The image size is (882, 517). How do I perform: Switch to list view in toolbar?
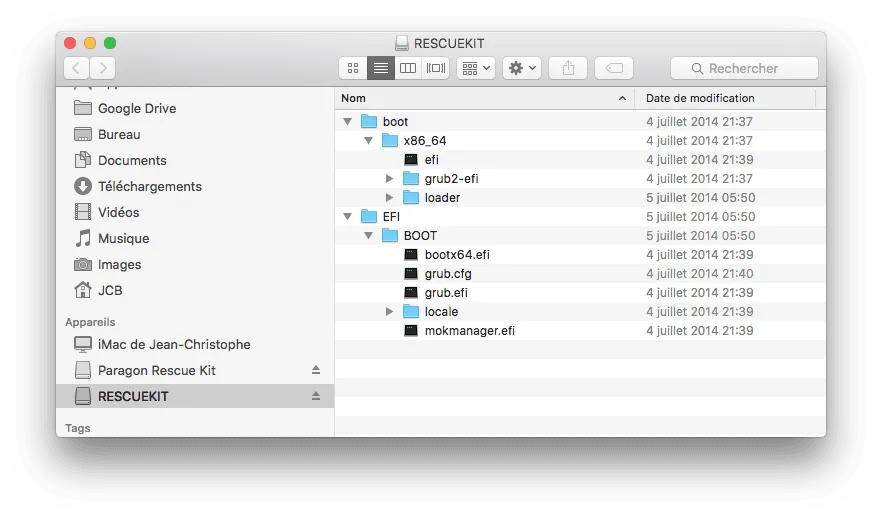coord(381,68)
